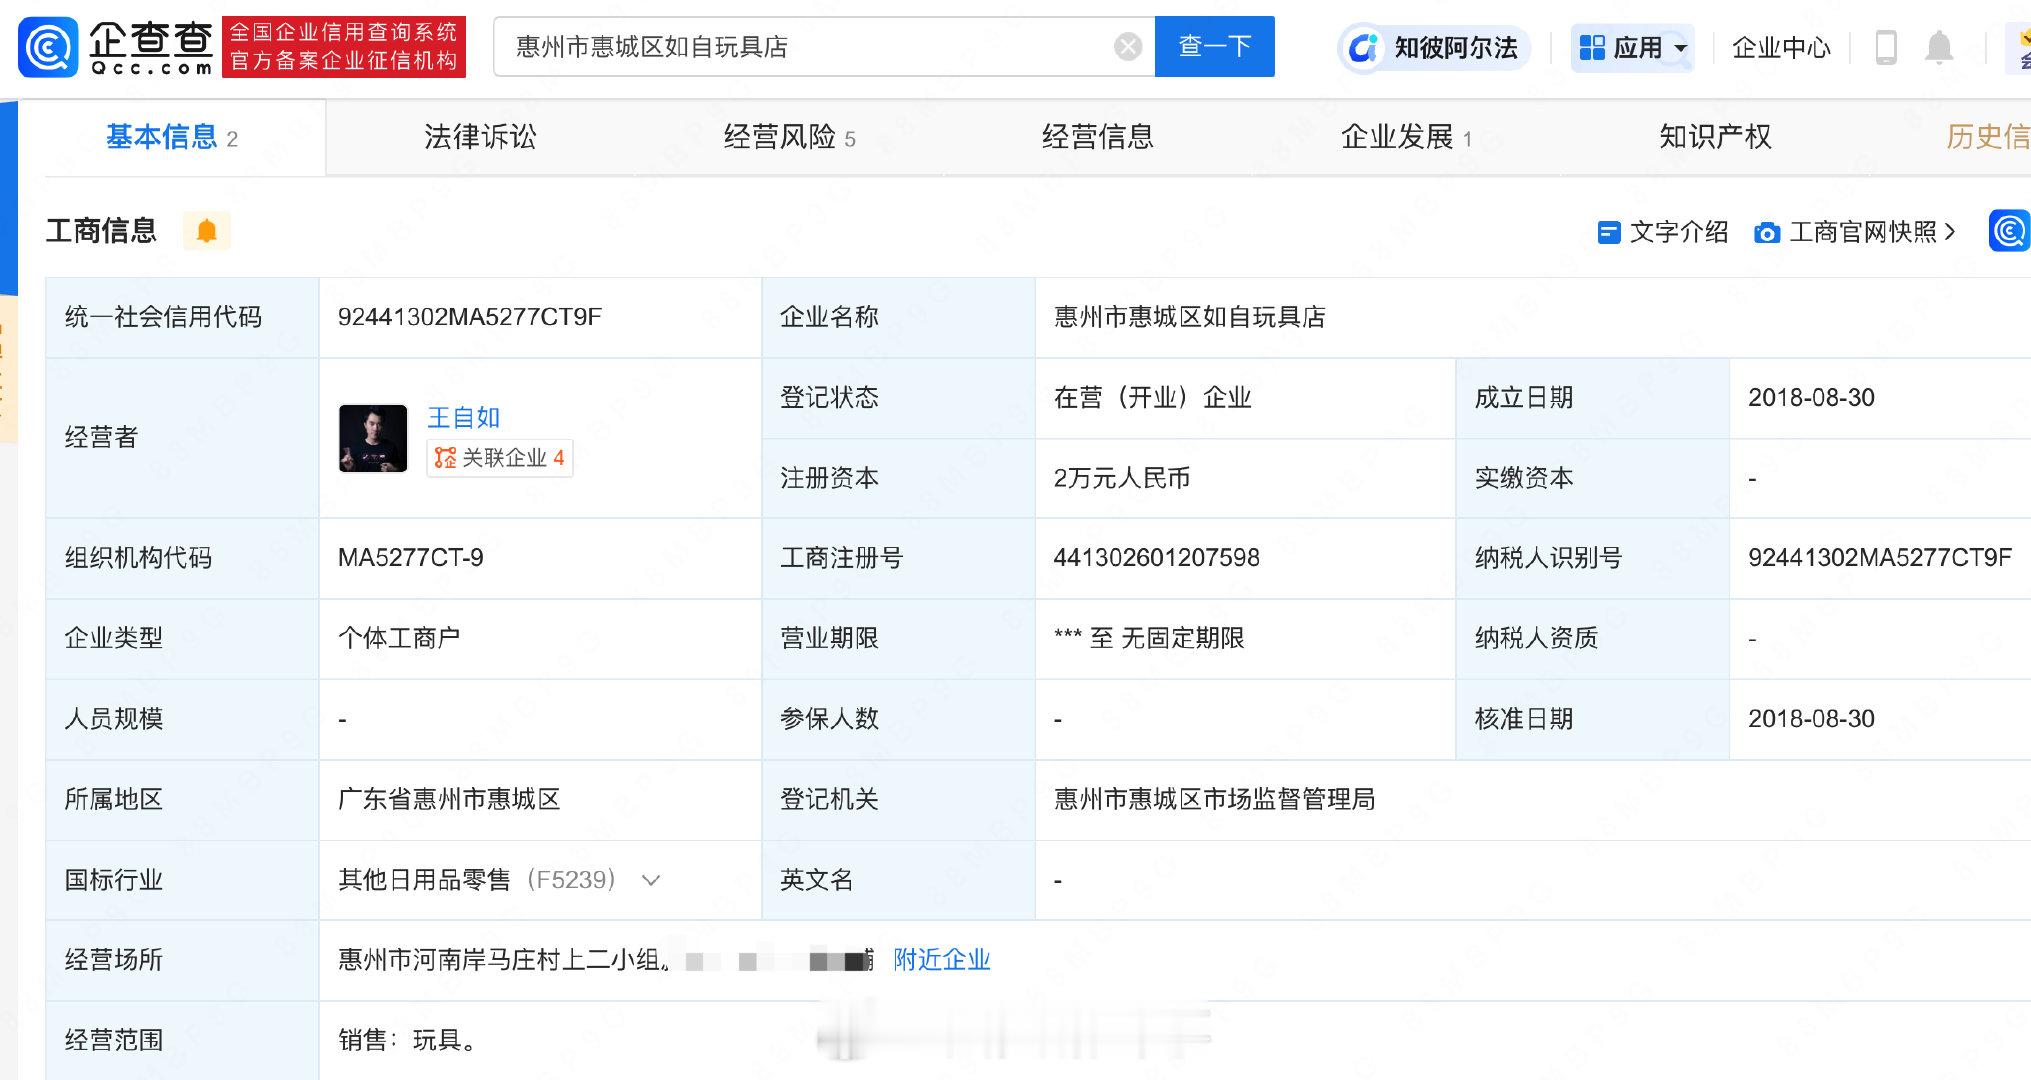Viewport: 2031px width, 1080px height.
Task: Click 在营（开业）企业 status value
Action: point(1152,398)
